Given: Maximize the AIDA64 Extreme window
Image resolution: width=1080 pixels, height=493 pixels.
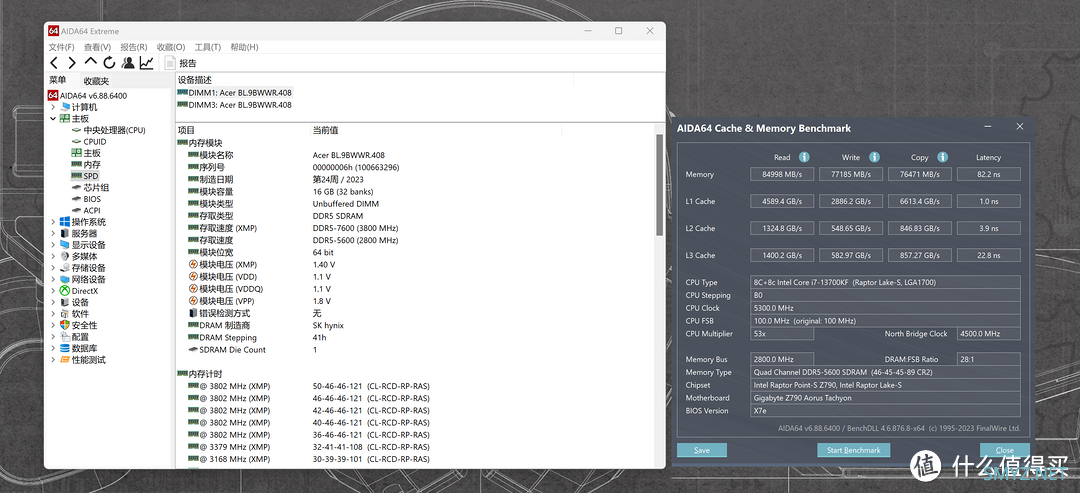Looking at the screenshot, I should point(619,31).
